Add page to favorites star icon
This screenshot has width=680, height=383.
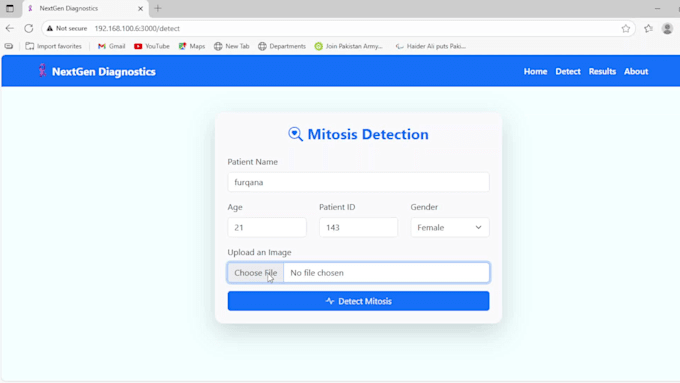[x=625, y=29]
